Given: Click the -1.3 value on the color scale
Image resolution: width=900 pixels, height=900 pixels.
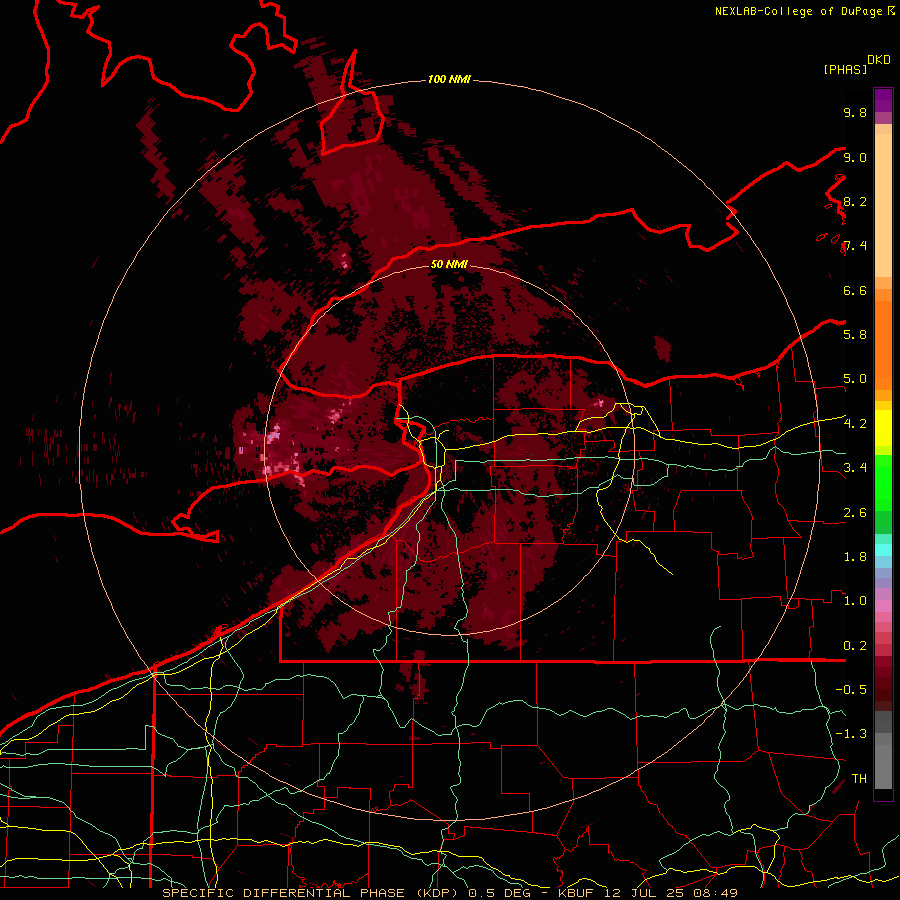Looking at the screenshot, I should pyautogui.click(x=851, y=734).
